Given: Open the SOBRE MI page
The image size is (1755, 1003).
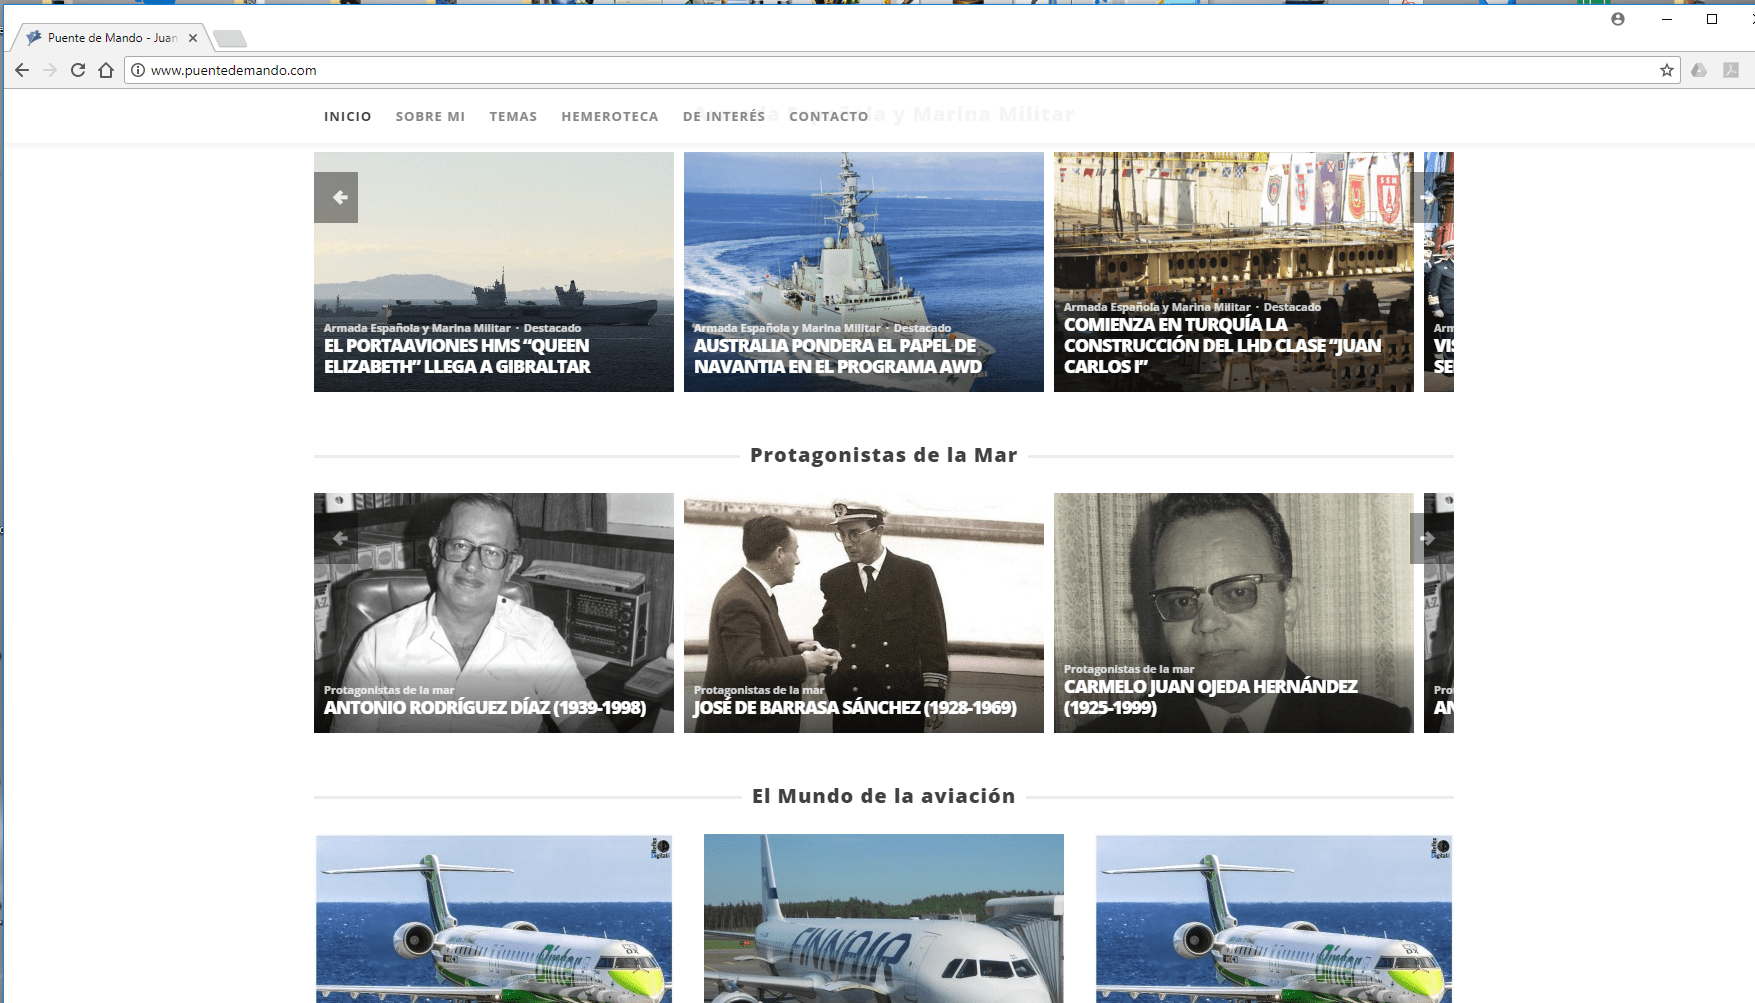Looking at the screenshot, I should point(430,117).
